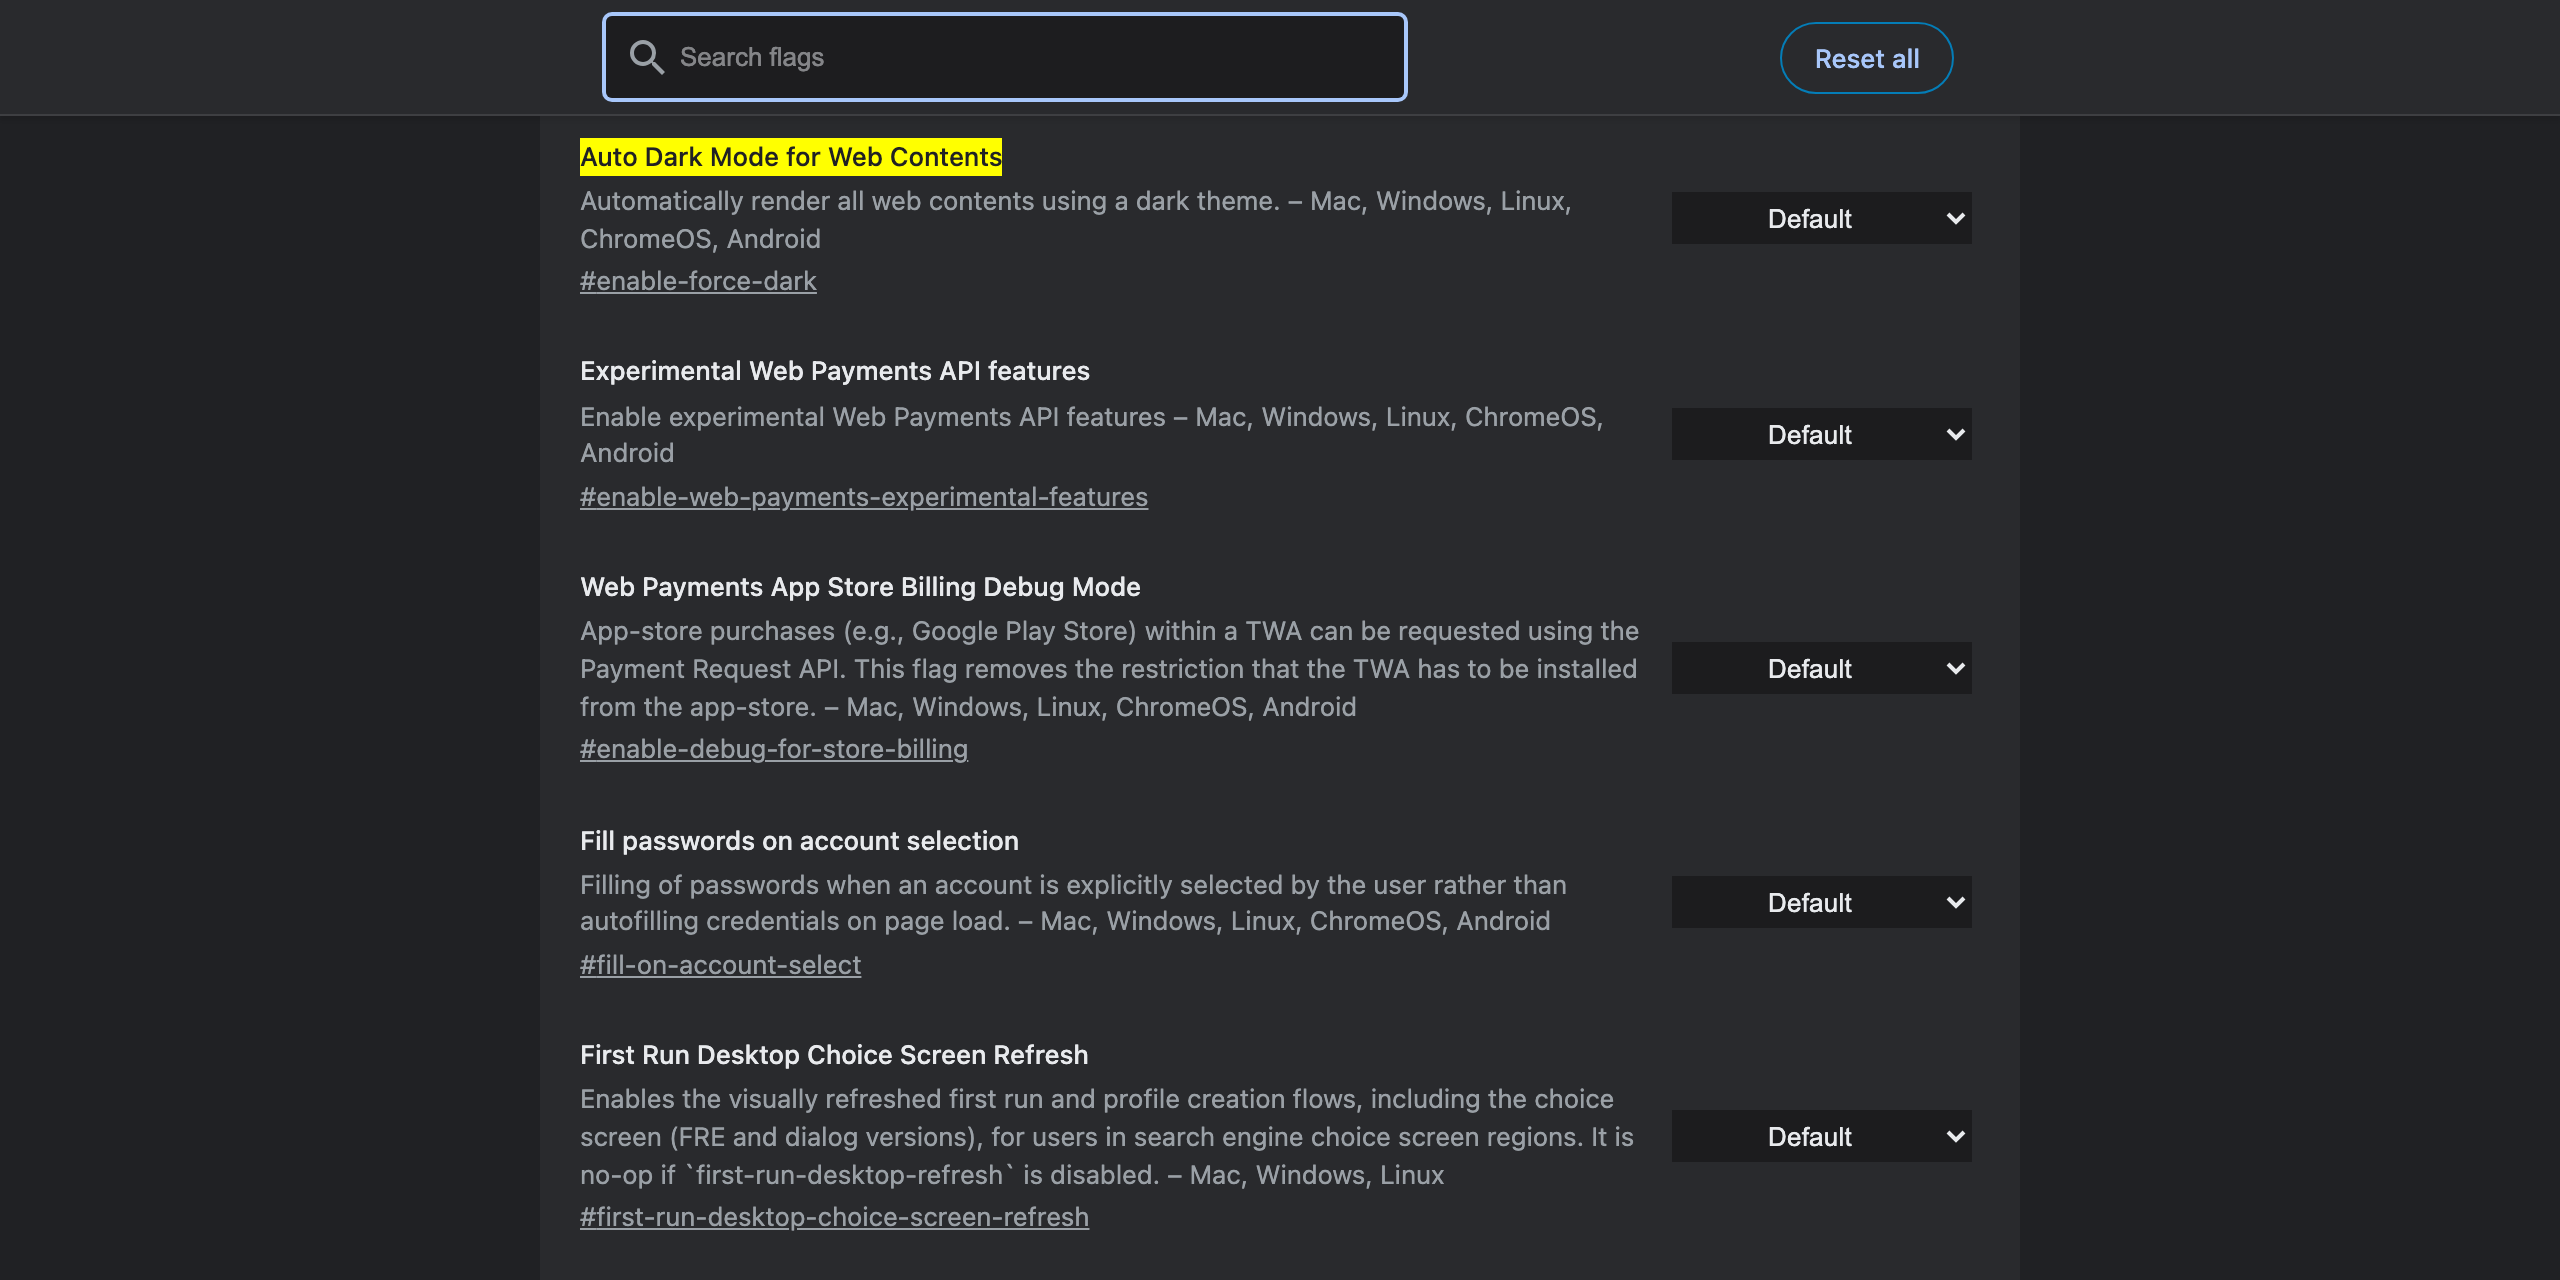Open Fill passwords on account selection dropdown
The width and height of the screenshot is (2560, 1280).
(1821, 902)
